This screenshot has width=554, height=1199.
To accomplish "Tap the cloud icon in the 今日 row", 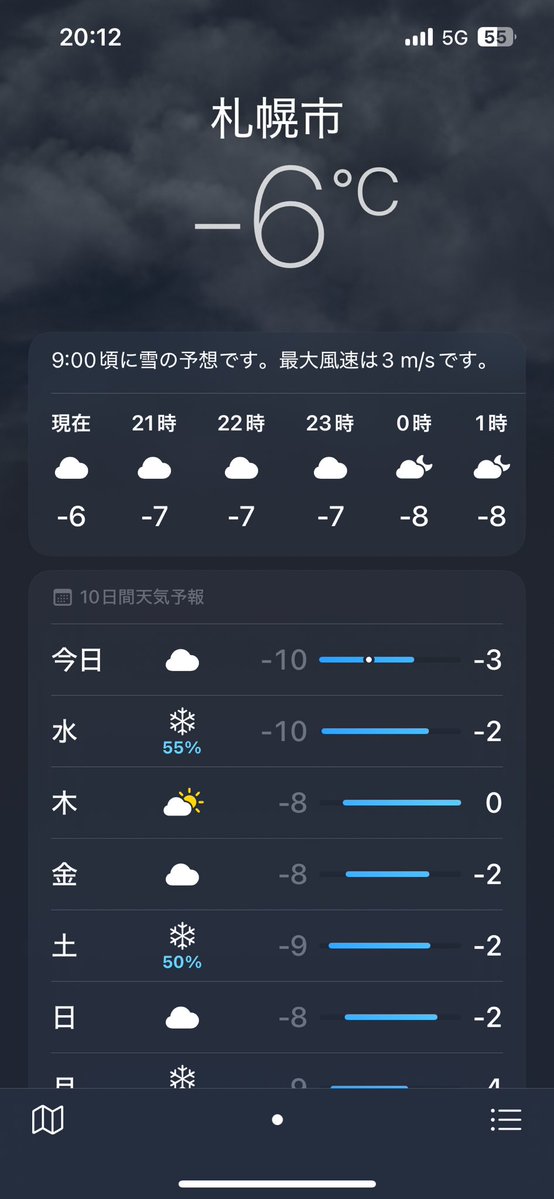I will (x=182, y=660).
